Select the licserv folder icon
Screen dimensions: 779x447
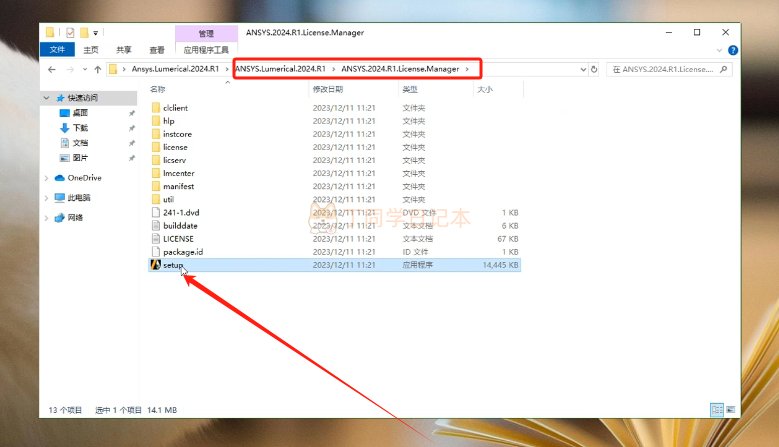click(x=156, y=160)
